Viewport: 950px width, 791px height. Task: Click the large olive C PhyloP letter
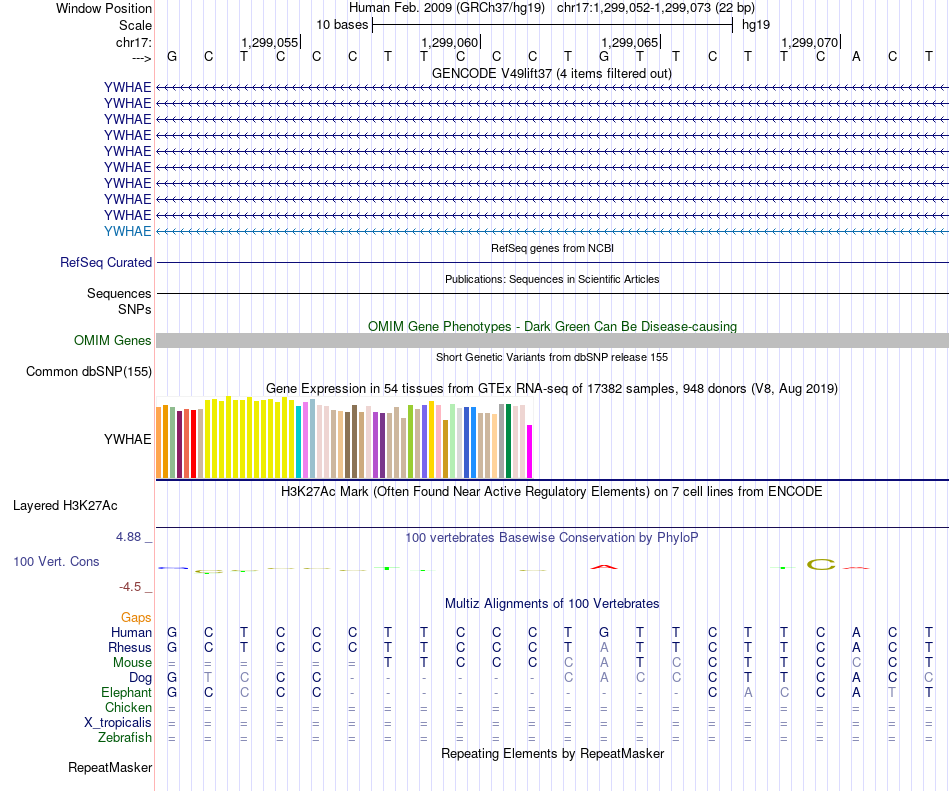(821, 564)
